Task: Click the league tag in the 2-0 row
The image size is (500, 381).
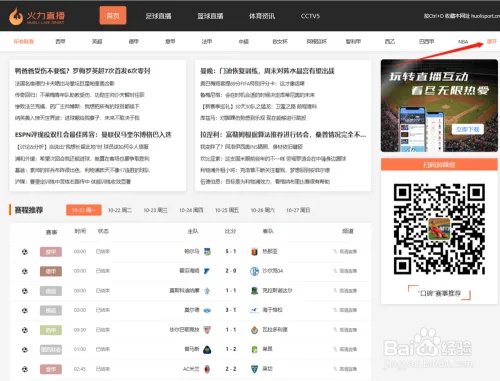Action: tap(51, 271)
